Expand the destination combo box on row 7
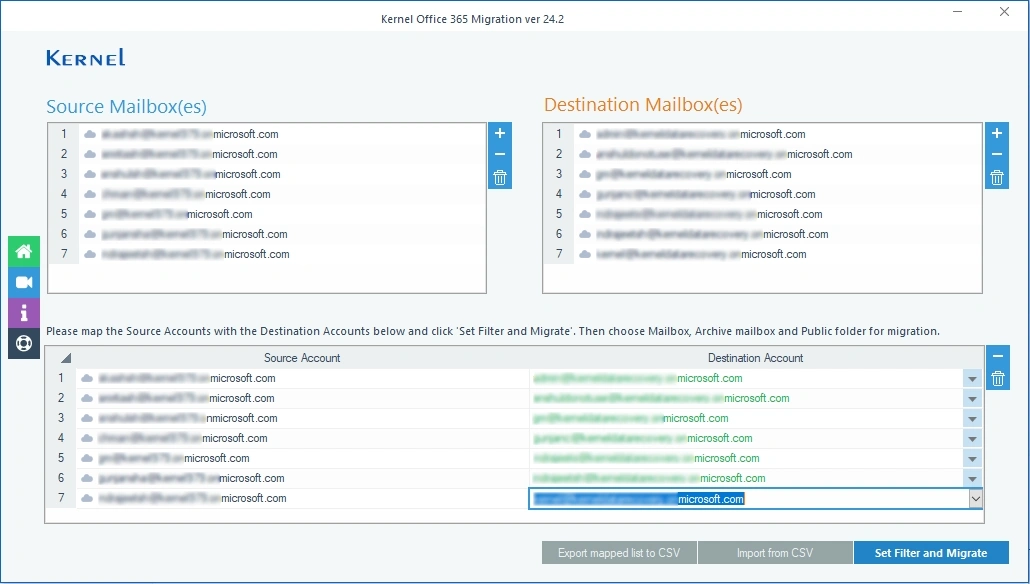The image size is (1030, 584). point(977,498)
